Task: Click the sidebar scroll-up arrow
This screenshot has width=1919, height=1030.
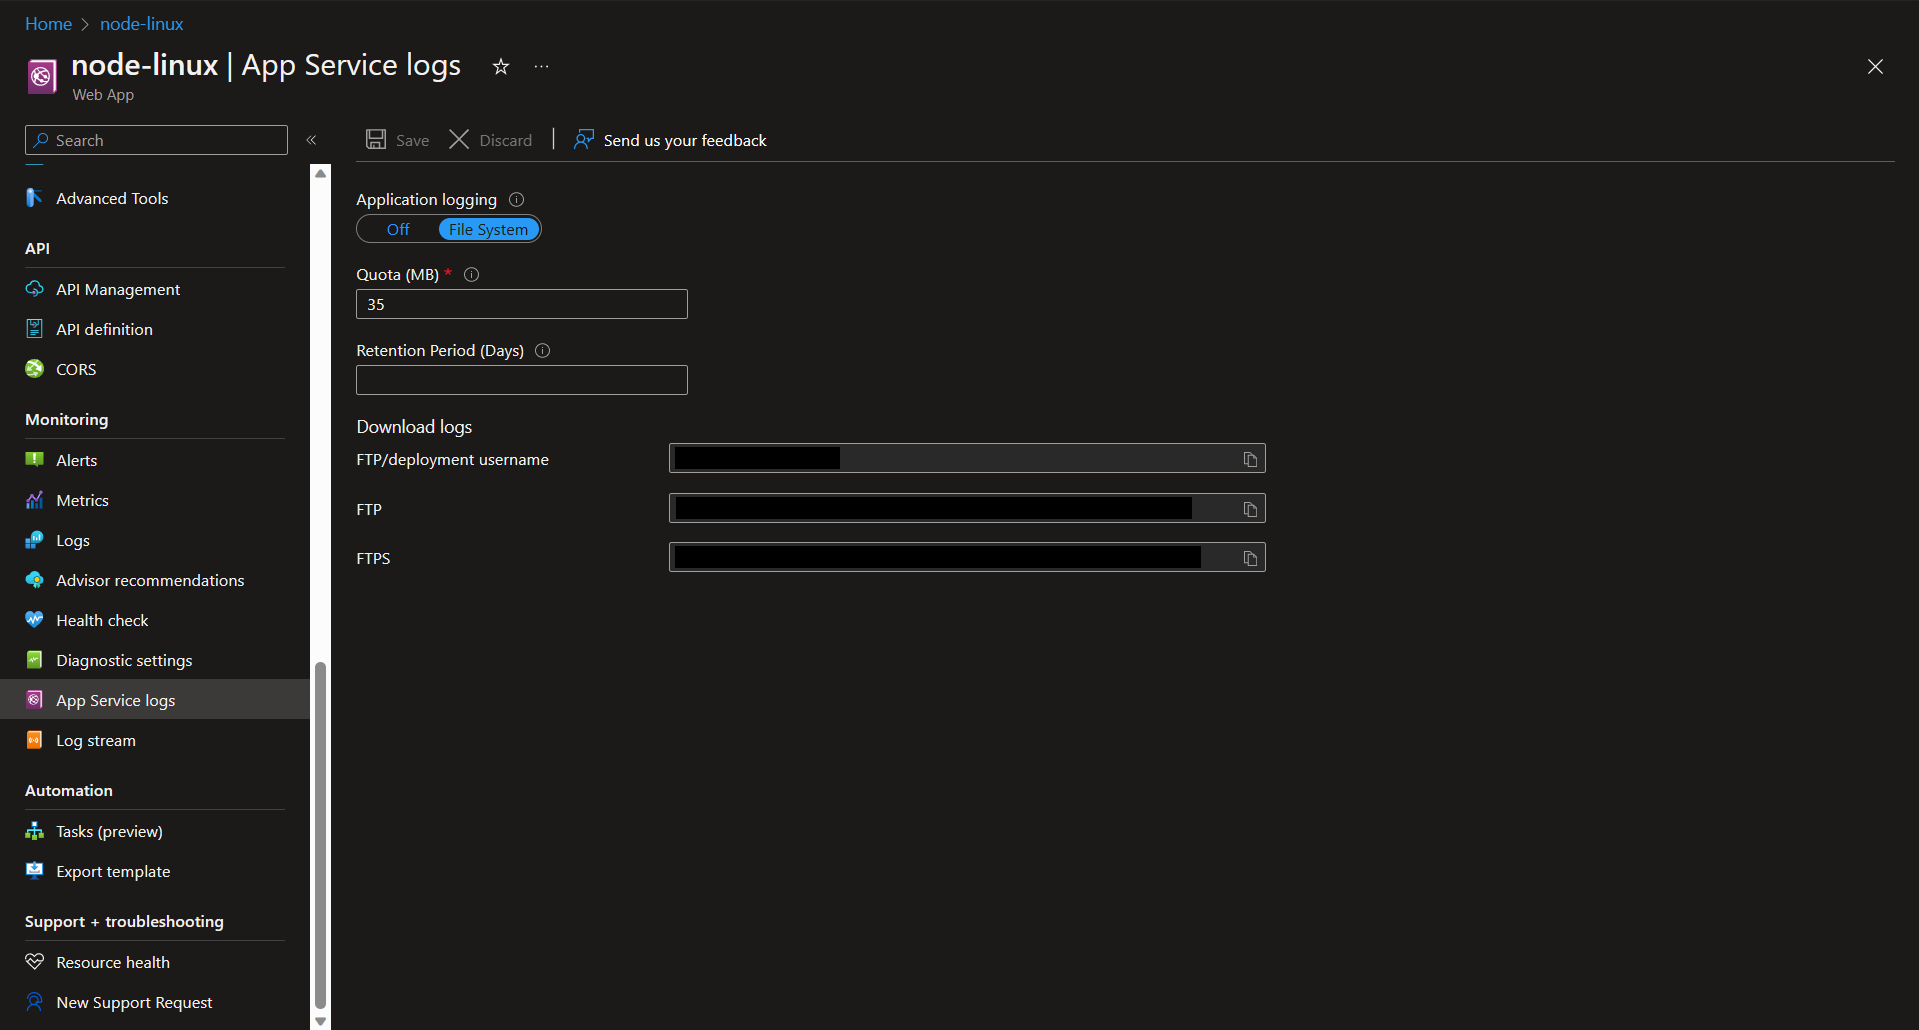Action: (x=320, y=173)
